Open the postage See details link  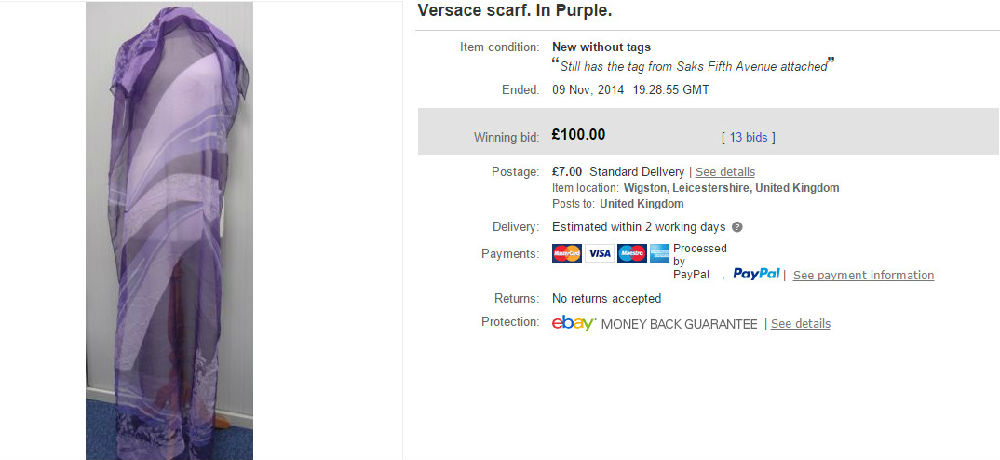pyautogui.click(x=725, y=172)
